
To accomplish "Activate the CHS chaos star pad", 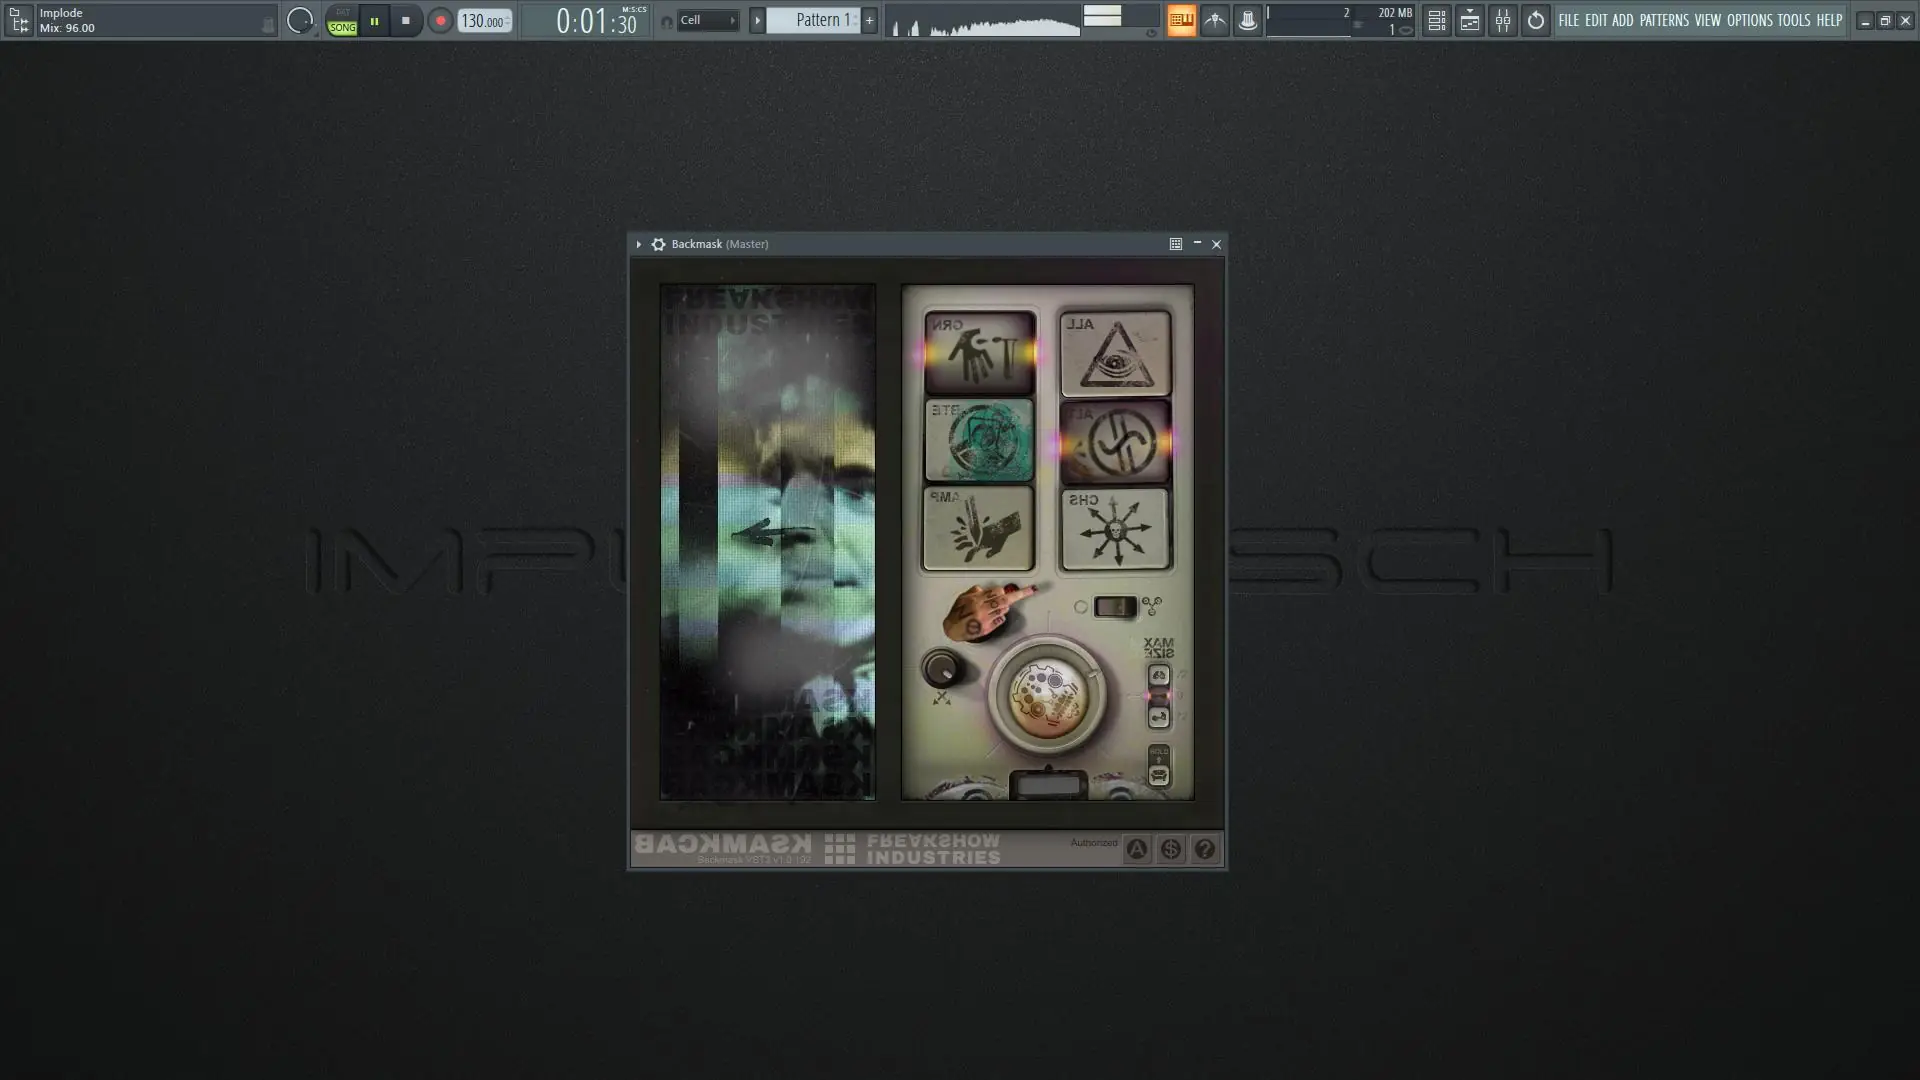I will [1115, 529].
